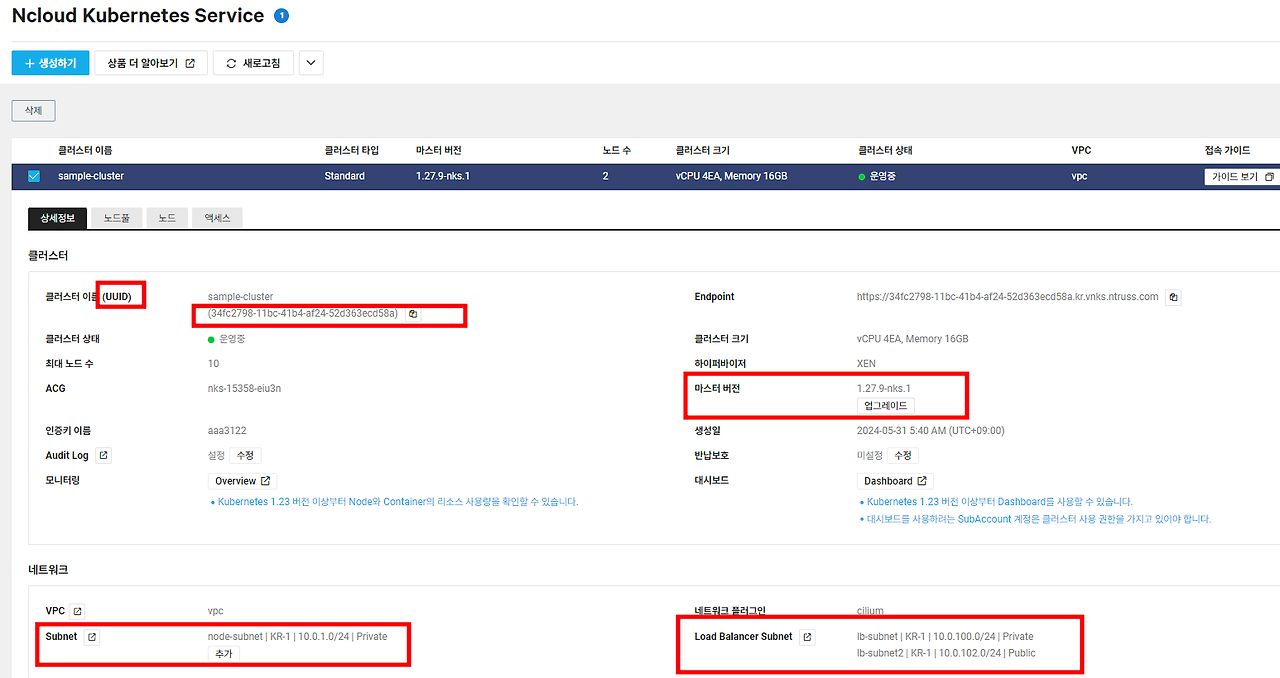Click the 1.27.9-nks.1 cell in table row
The width and height of the screenshot is (1280, 678).
[443, 176]
